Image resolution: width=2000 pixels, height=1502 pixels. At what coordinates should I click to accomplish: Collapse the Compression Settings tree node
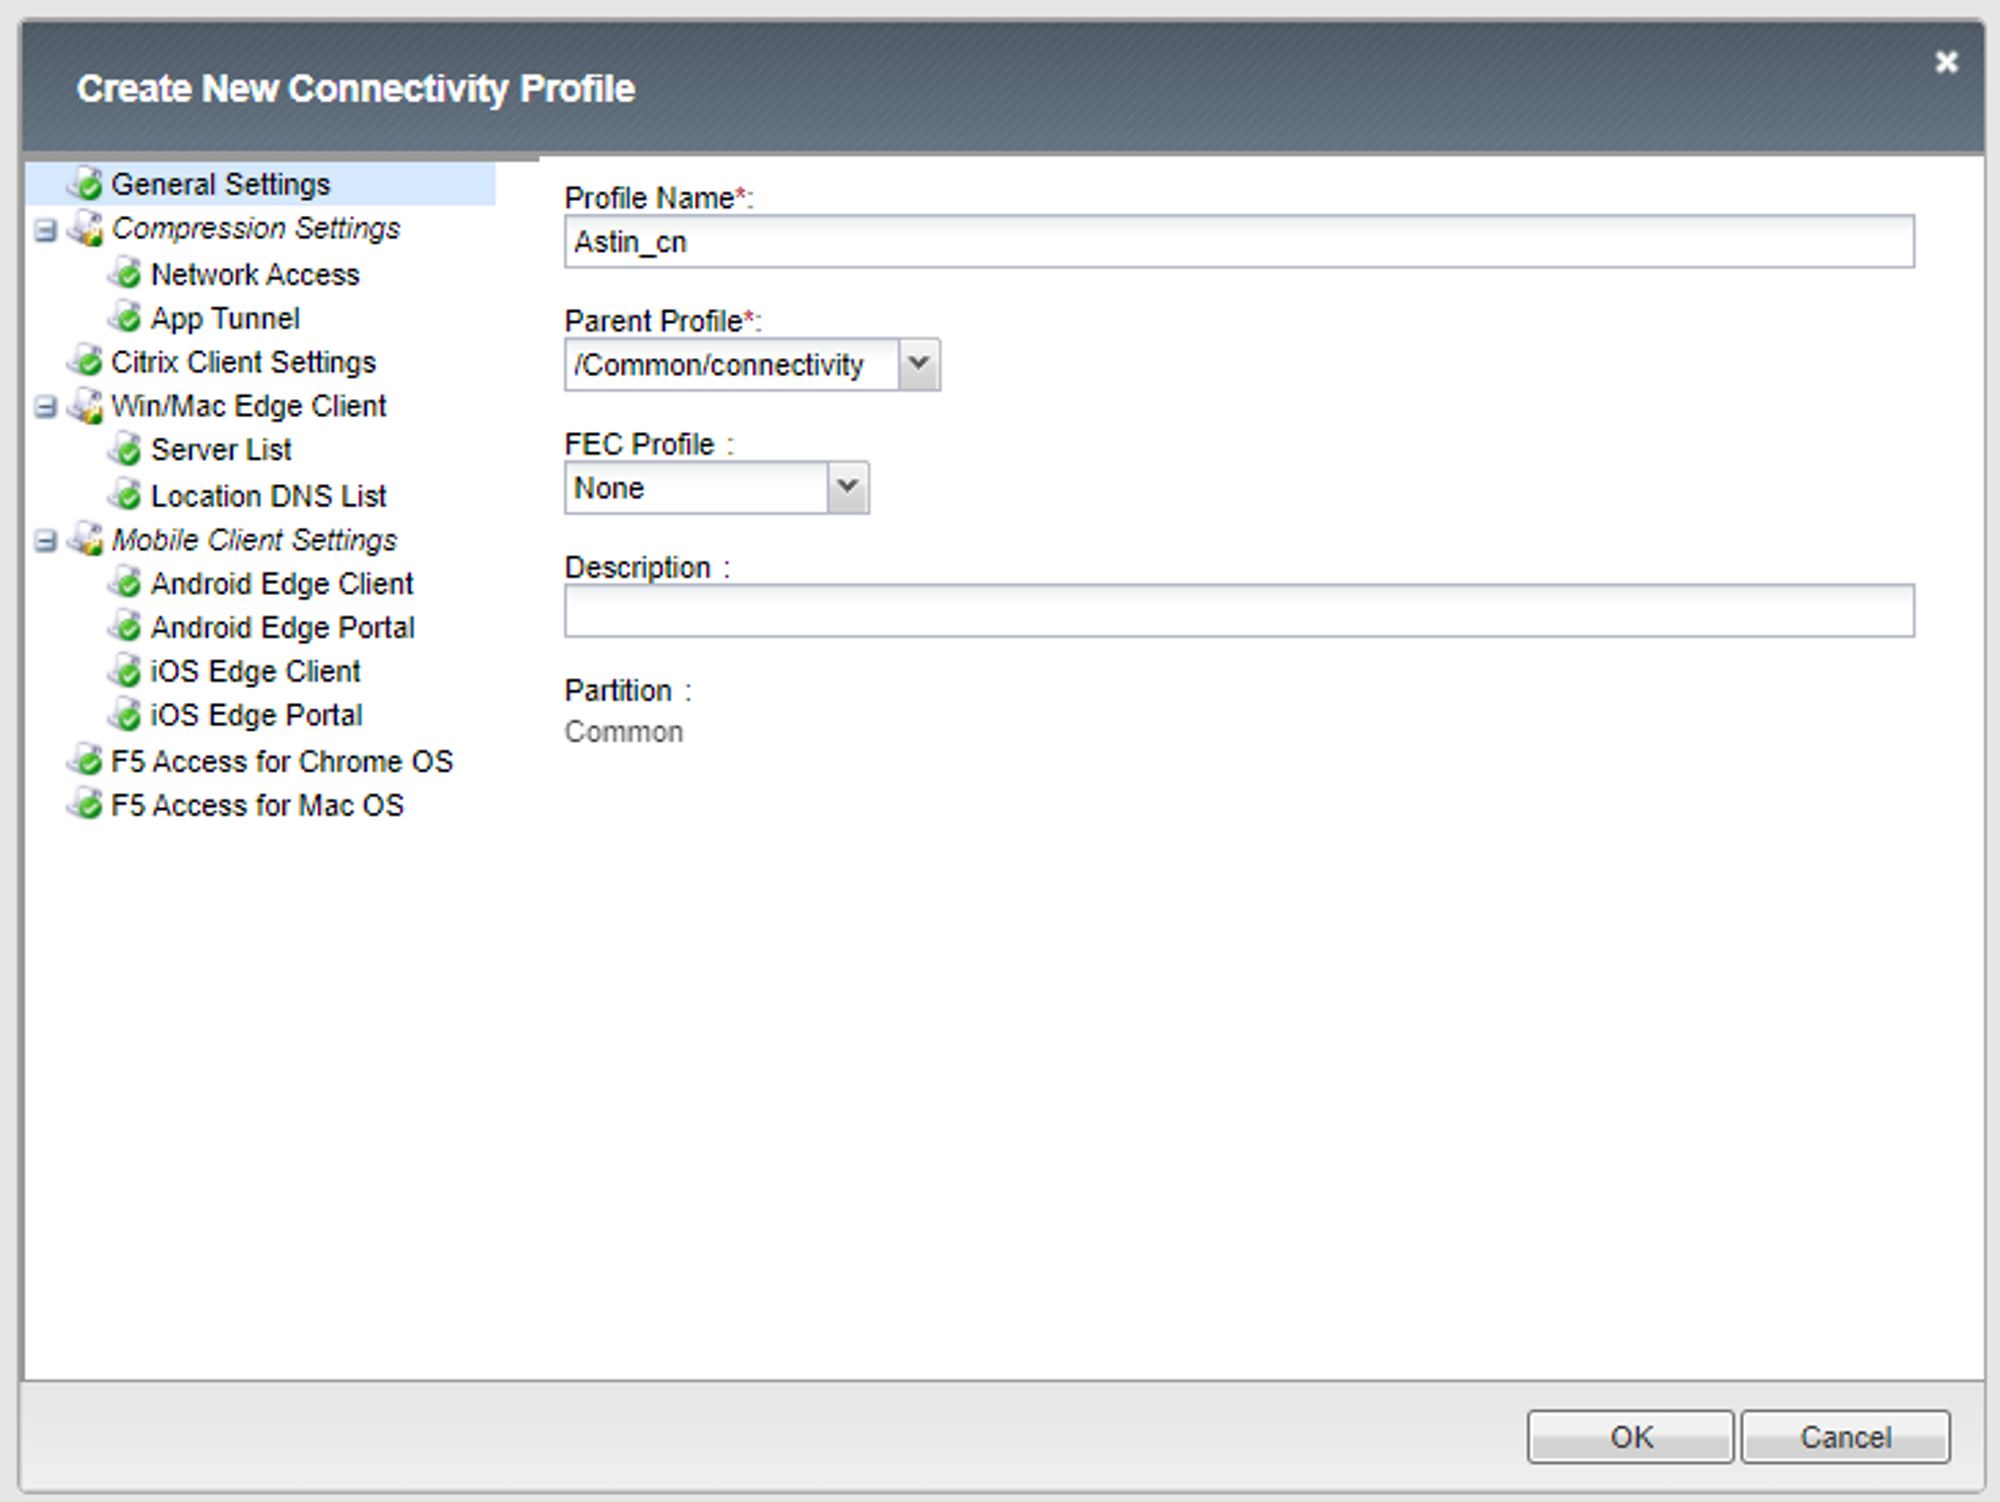tap(45, 230)
